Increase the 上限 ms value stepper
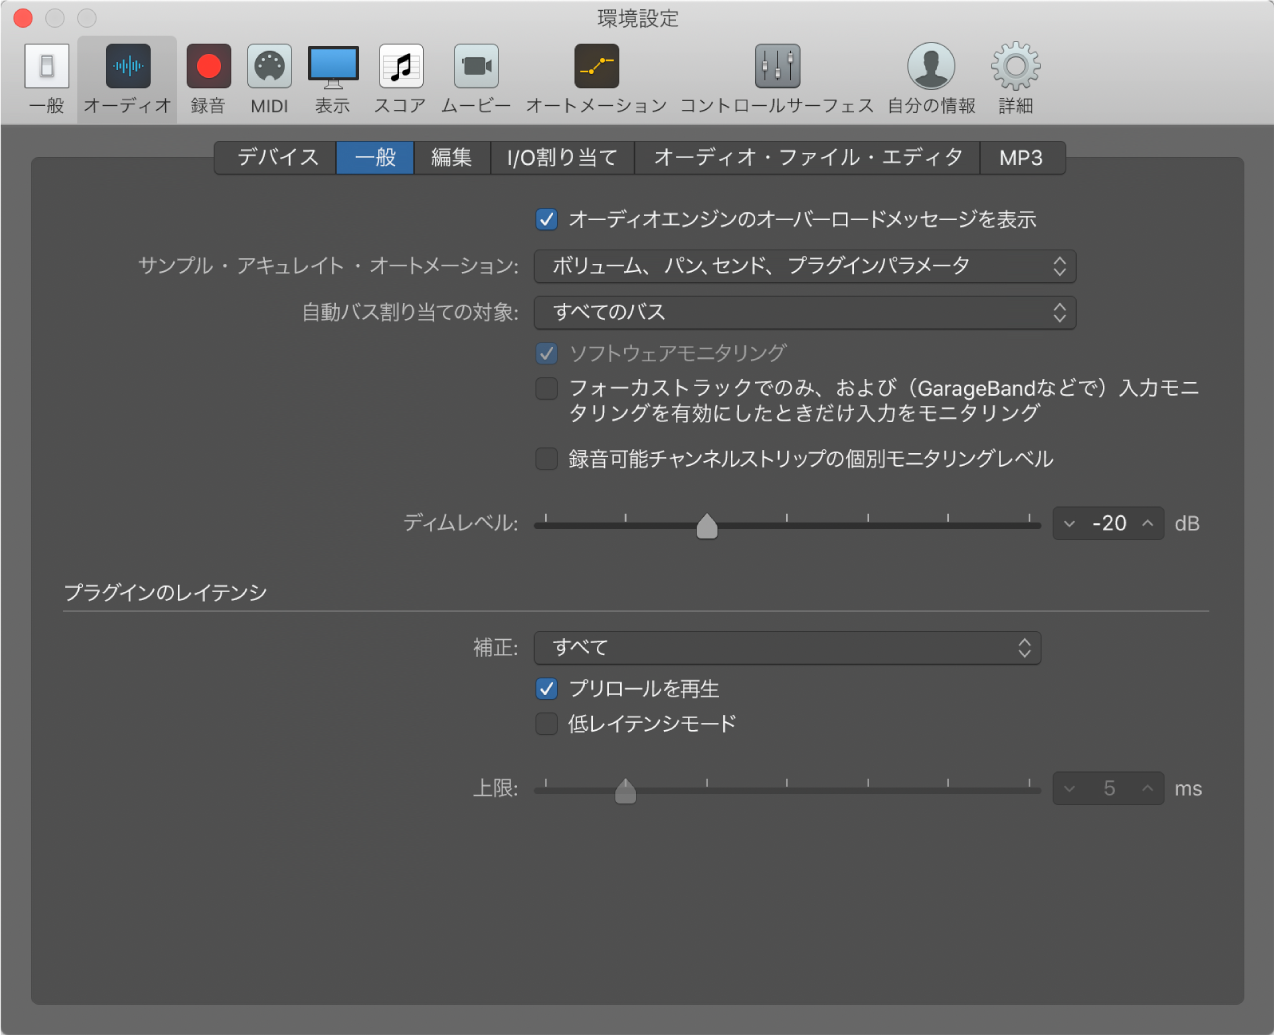 [1148, 789]
